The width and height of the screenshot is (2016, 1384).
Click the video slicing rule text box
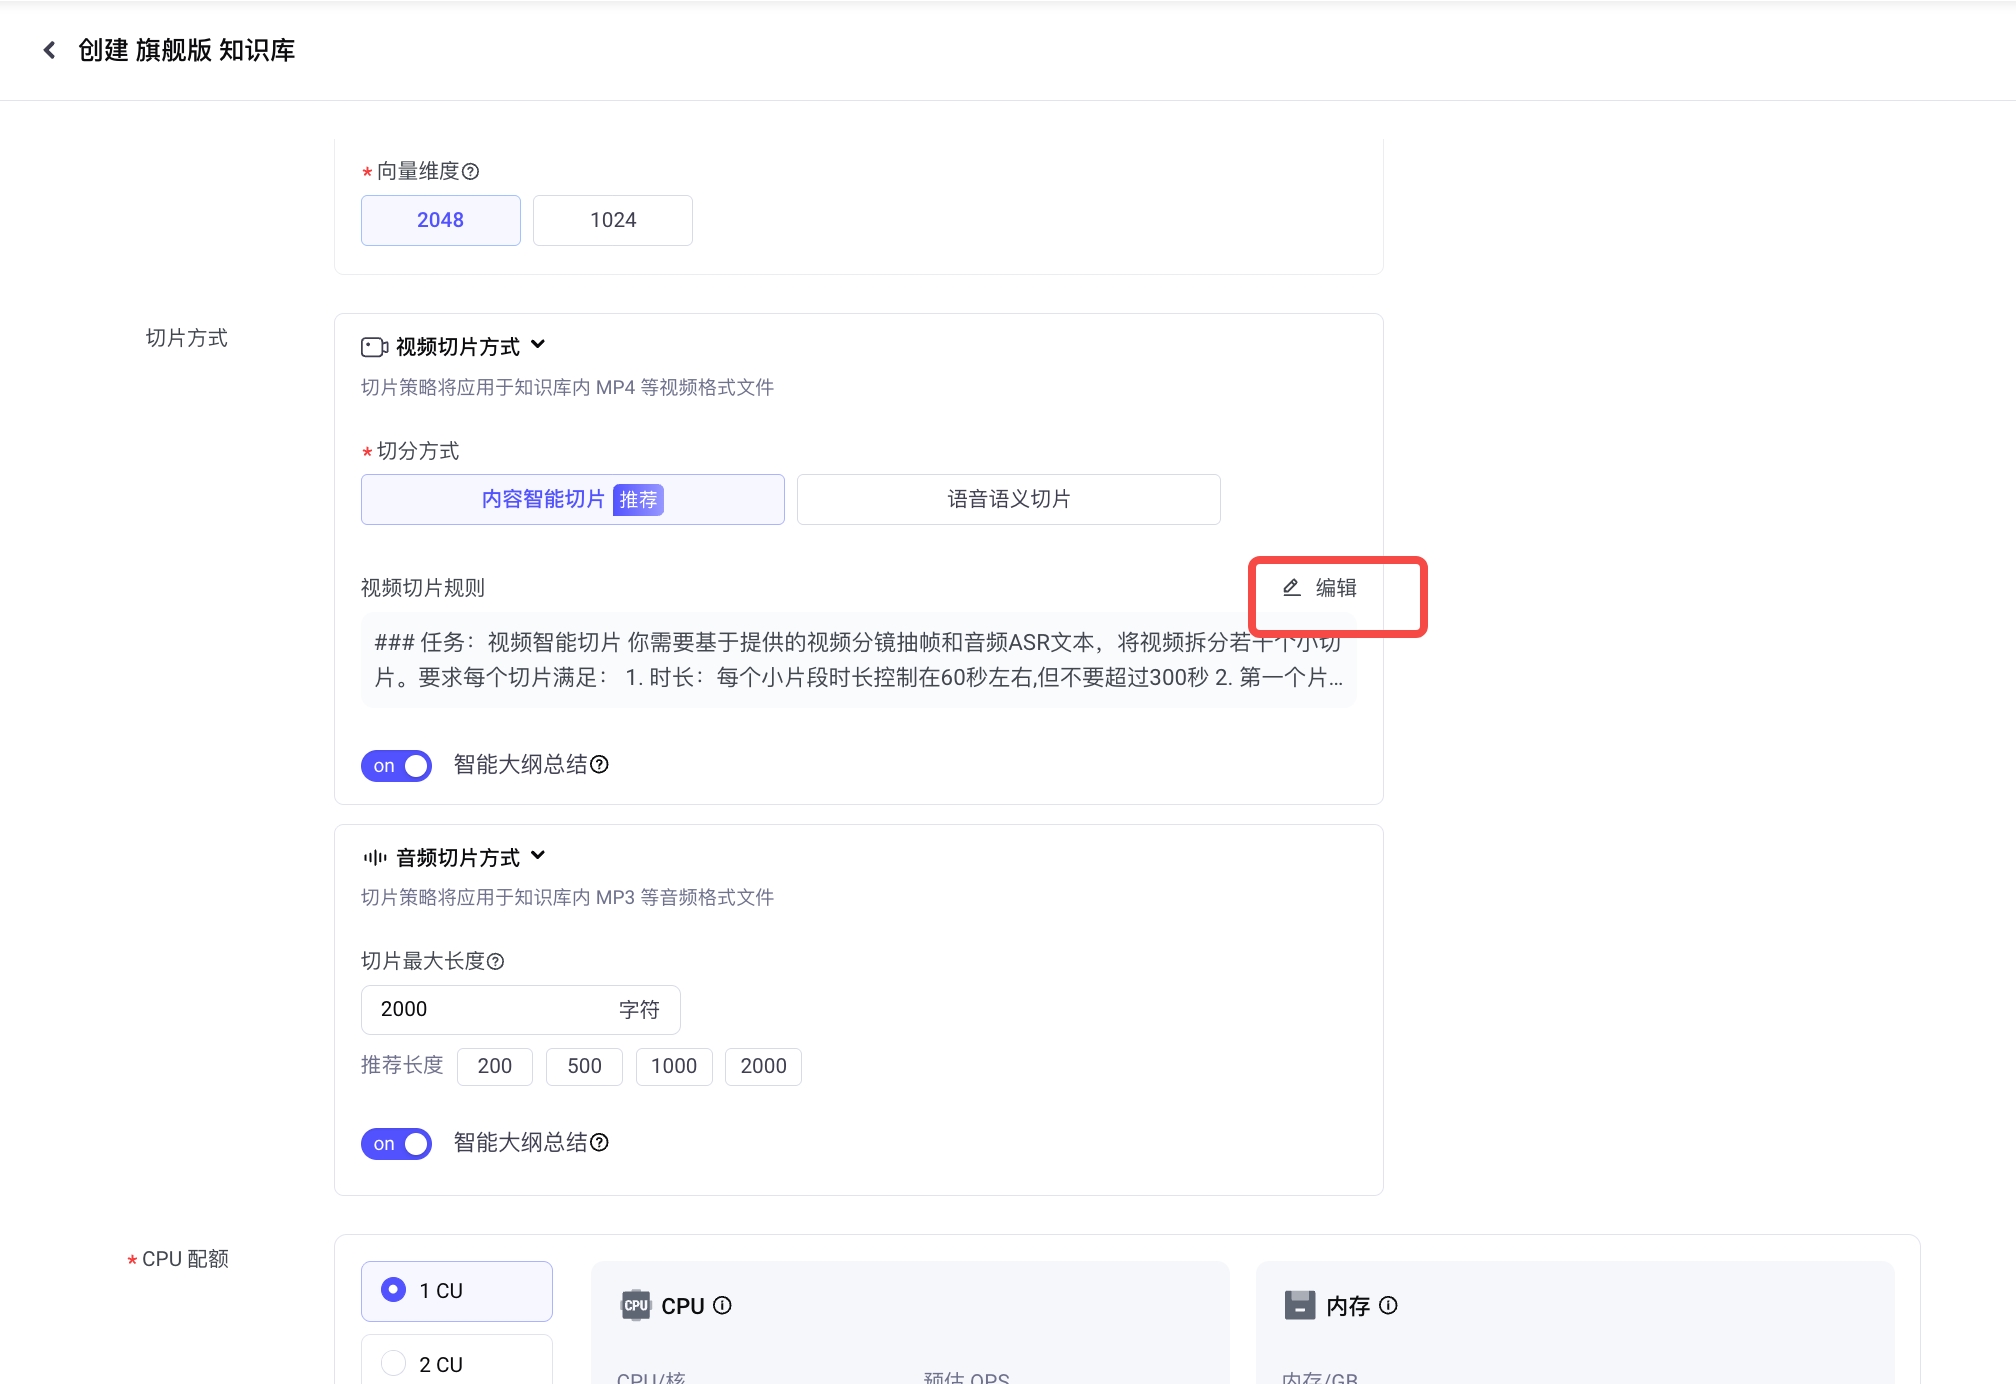858,660
